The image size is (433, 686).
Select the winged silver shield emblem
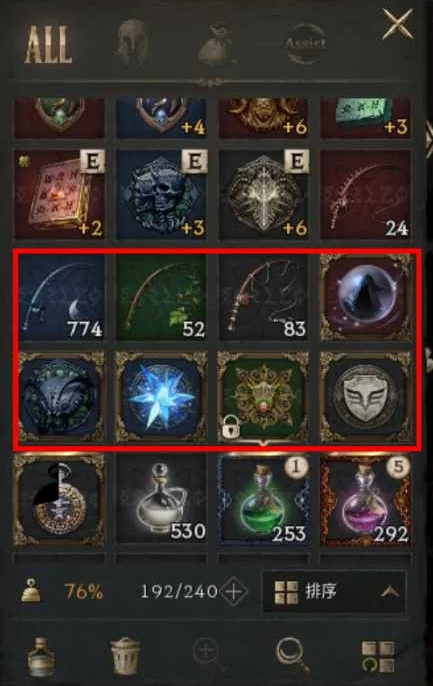(366, 397)
